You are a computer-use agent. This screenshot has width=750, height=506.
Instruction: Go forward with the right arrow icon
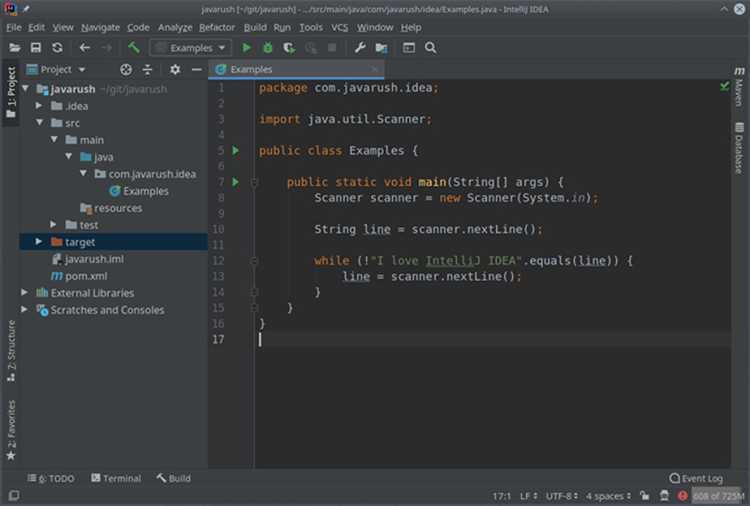[x=107, y=48]
